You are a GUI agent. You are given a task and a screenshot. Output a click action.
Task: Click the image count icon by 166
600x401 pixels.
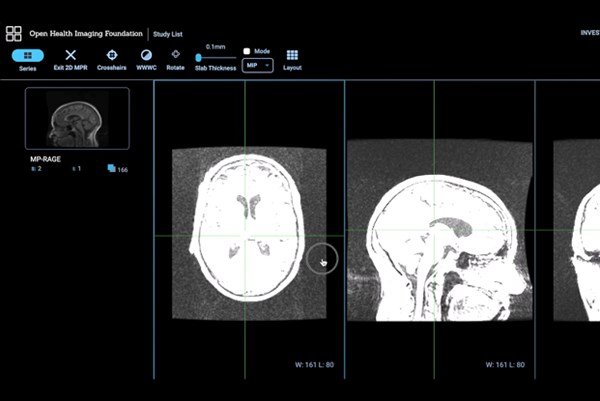pos(111,169)
